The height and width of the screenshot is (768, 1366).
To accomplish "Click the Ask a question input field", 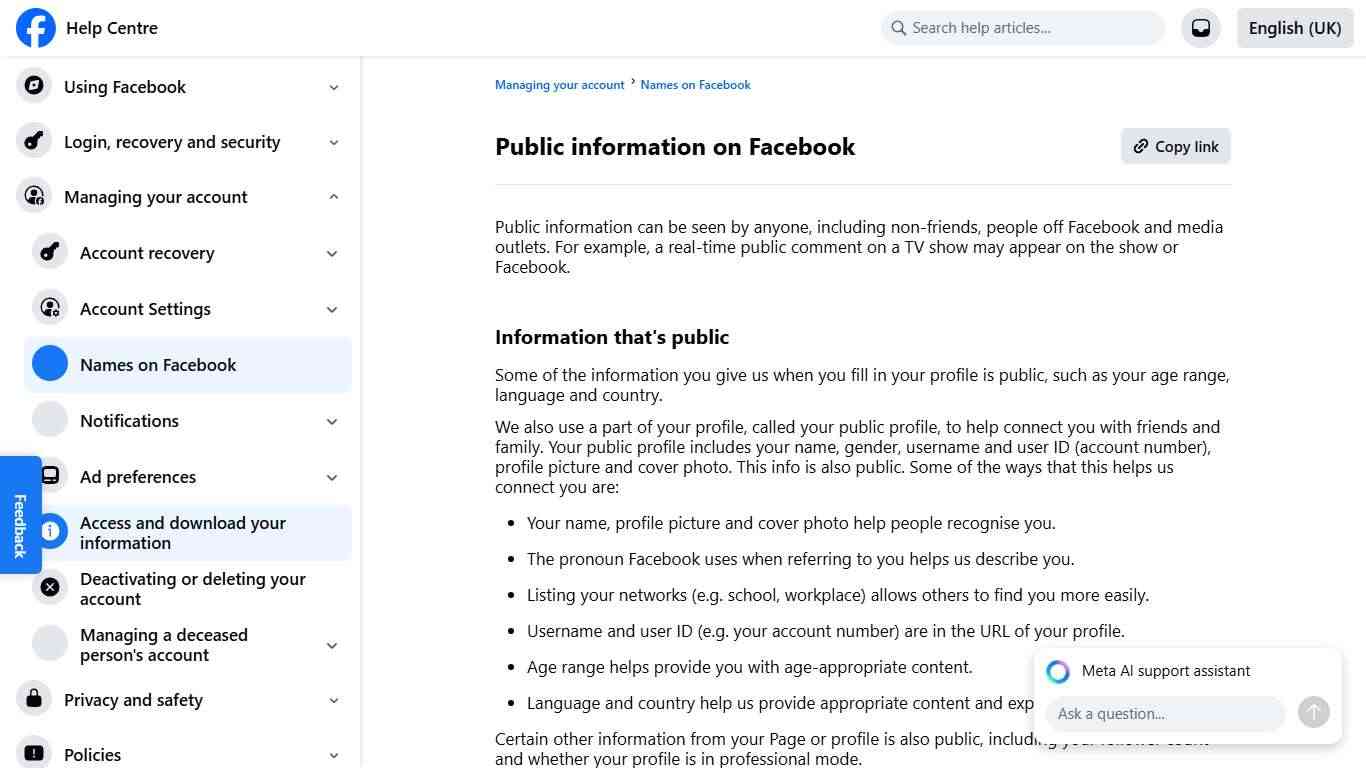I will point(1164,713).
